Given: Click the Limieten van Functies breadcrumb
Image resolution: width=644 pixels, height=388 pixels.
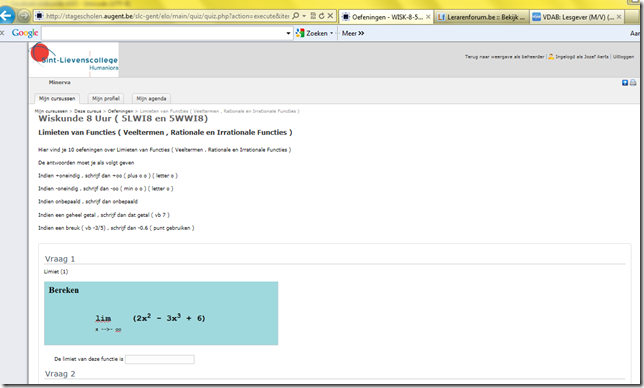Looking at the screenshot, I should click(219, 111).
